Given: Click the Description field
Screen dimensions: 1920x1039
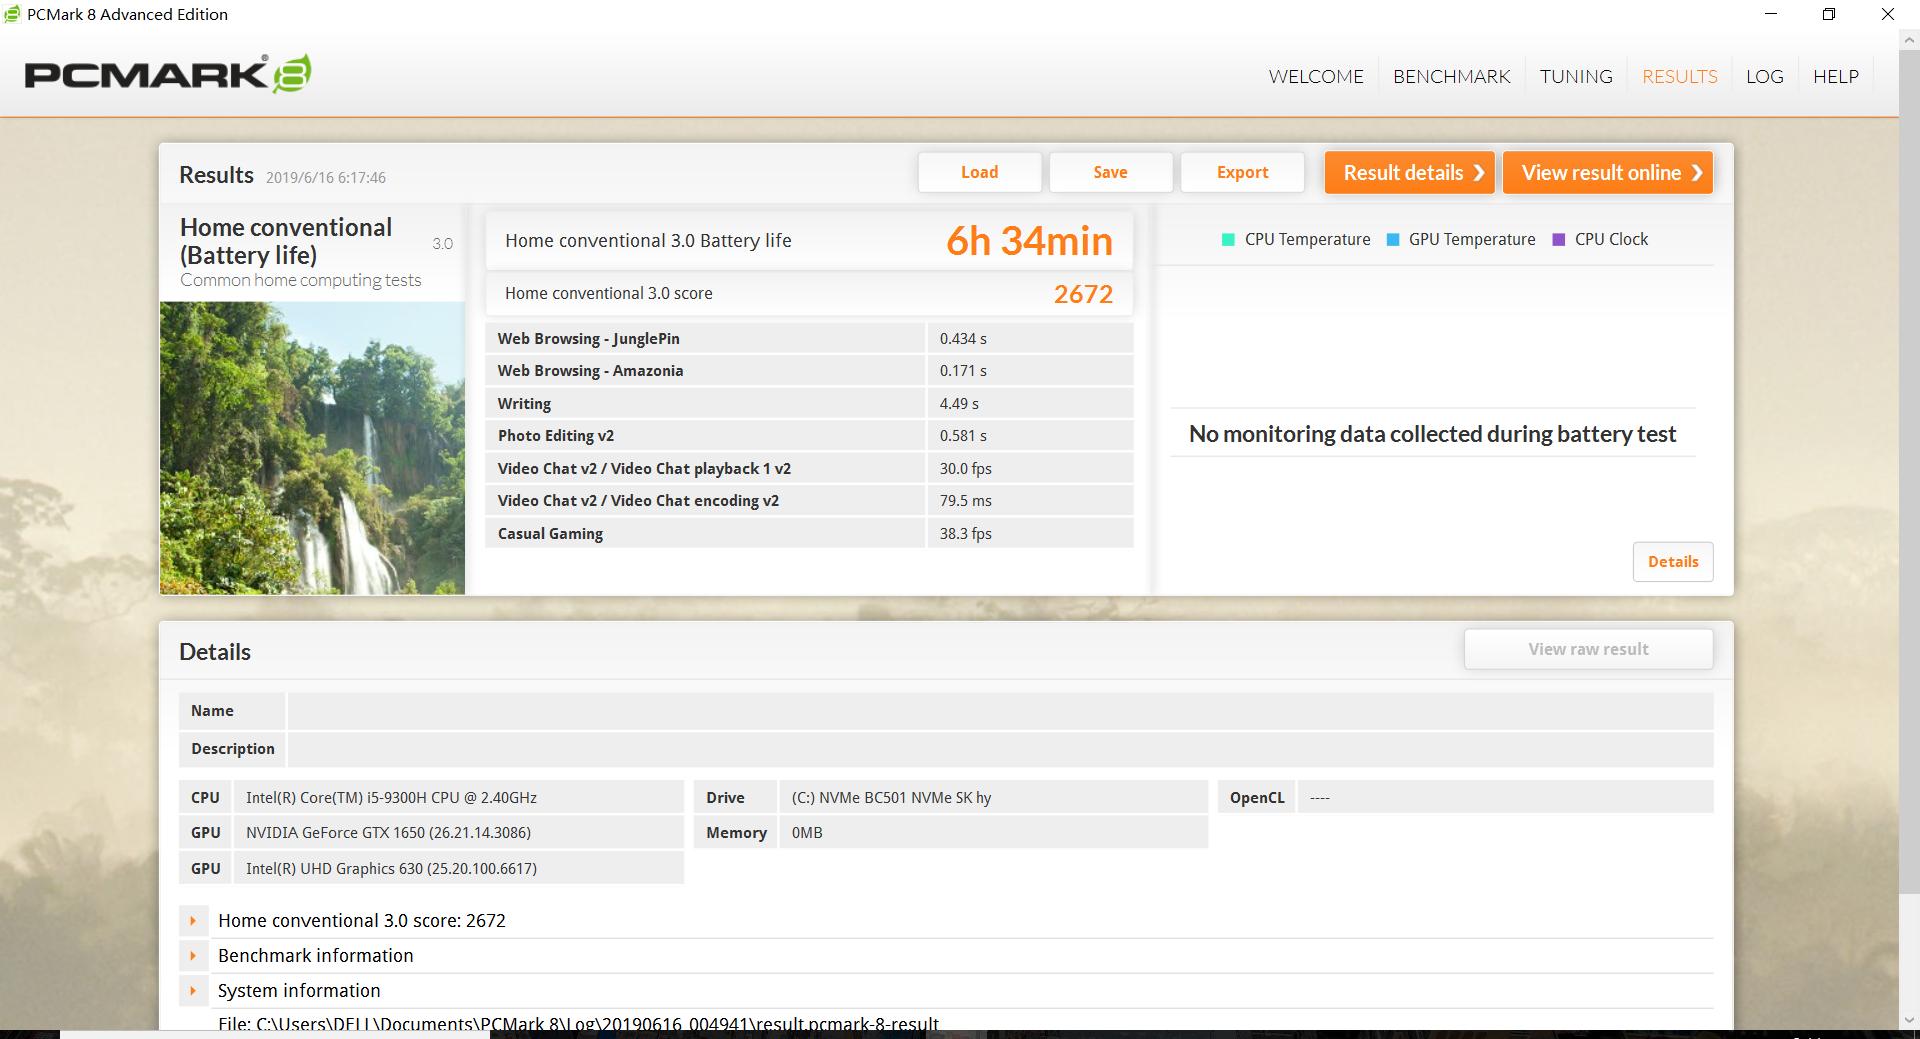Looking at the screenshot, I should coord(1000,749).
